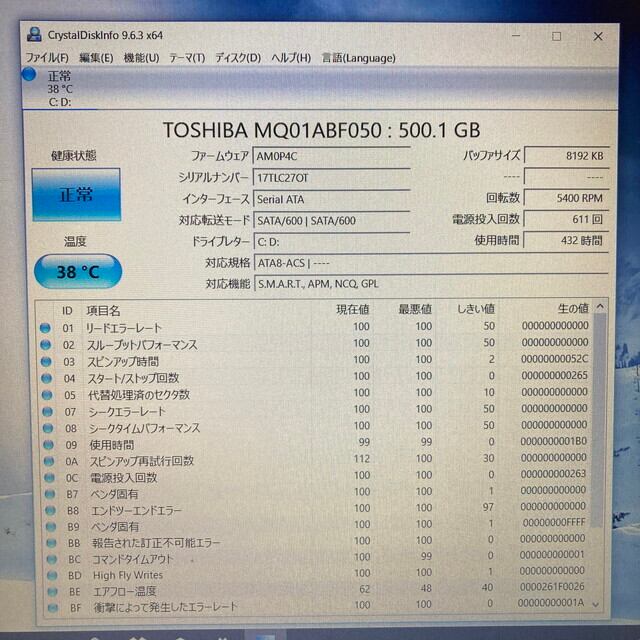Open the ディスク(D) menu

[x=238, y=58]
